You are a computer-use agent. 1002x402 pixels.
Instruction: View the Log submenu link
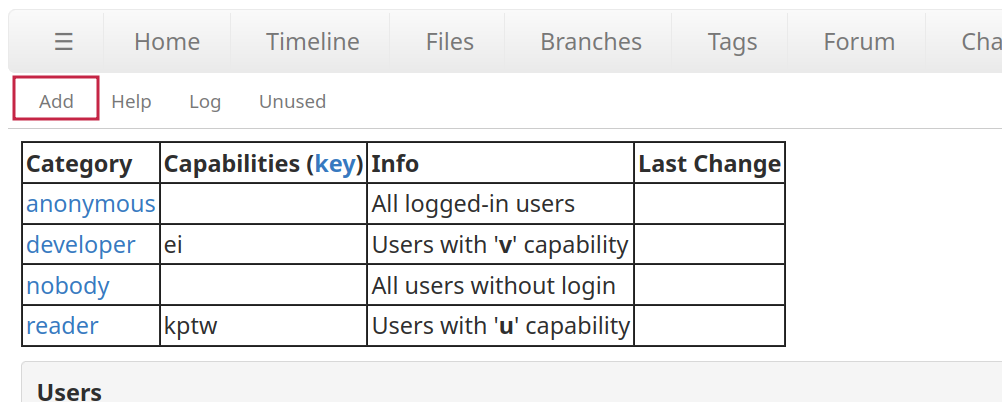tap(205, 101)
